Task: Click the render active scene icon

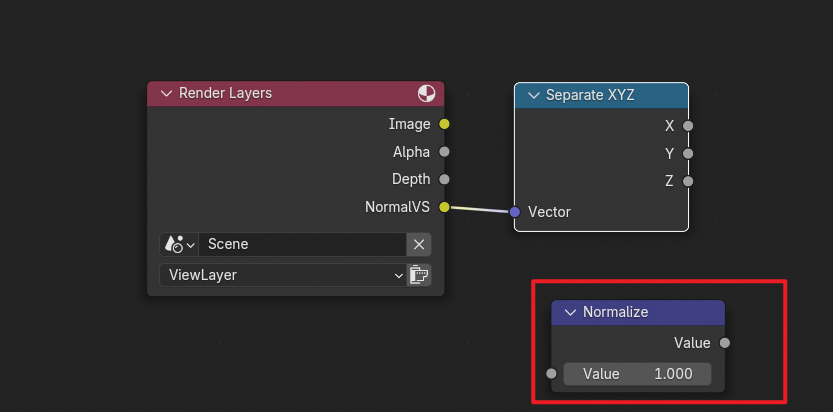Action: tap(419, 274)
